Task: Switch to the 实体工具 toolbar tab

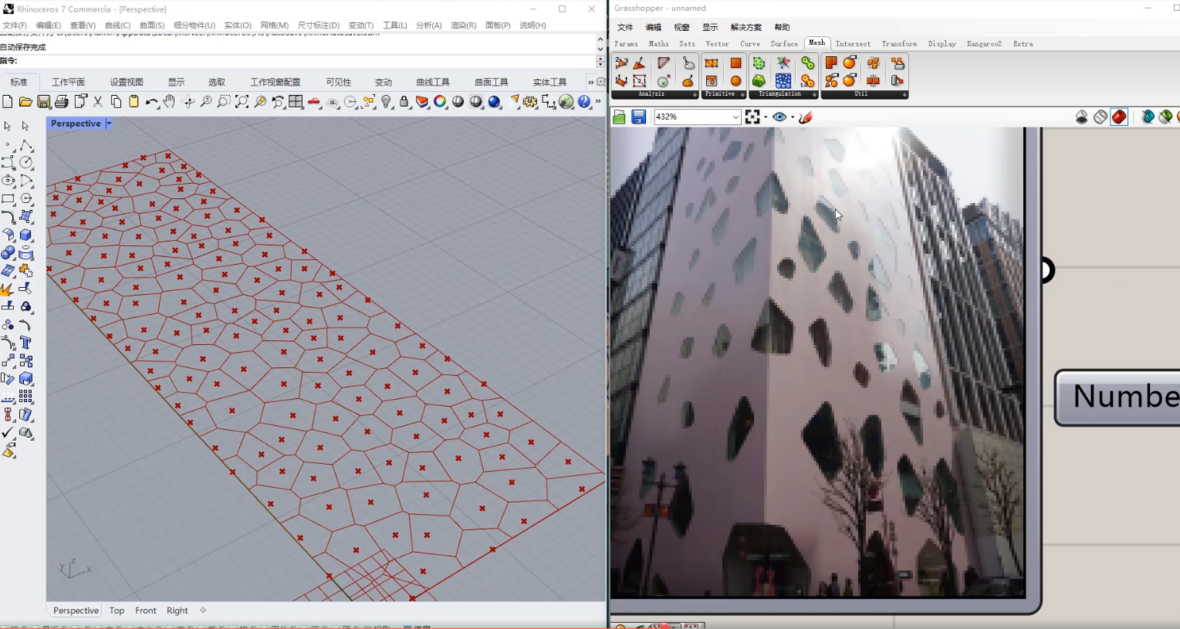Action: point(549,82)
